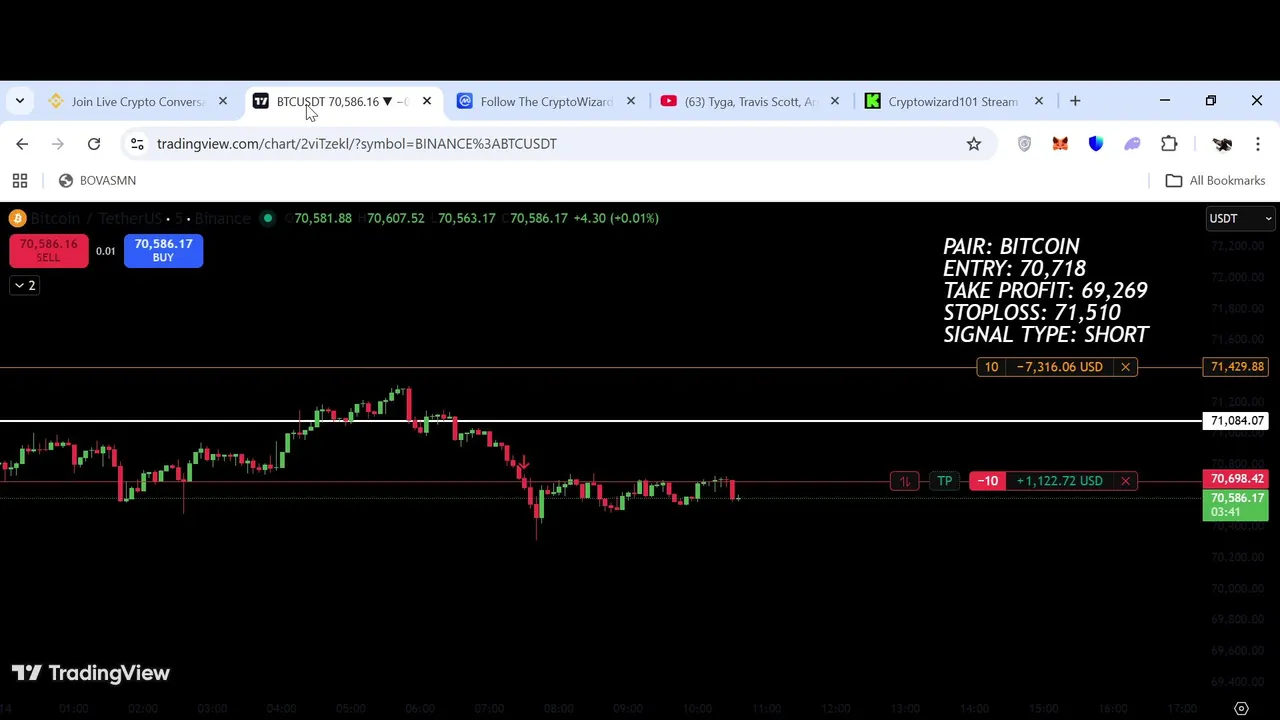Add take profit with the TP button
The height and width of the screenshot is (720, 1280).
point(944,481)
